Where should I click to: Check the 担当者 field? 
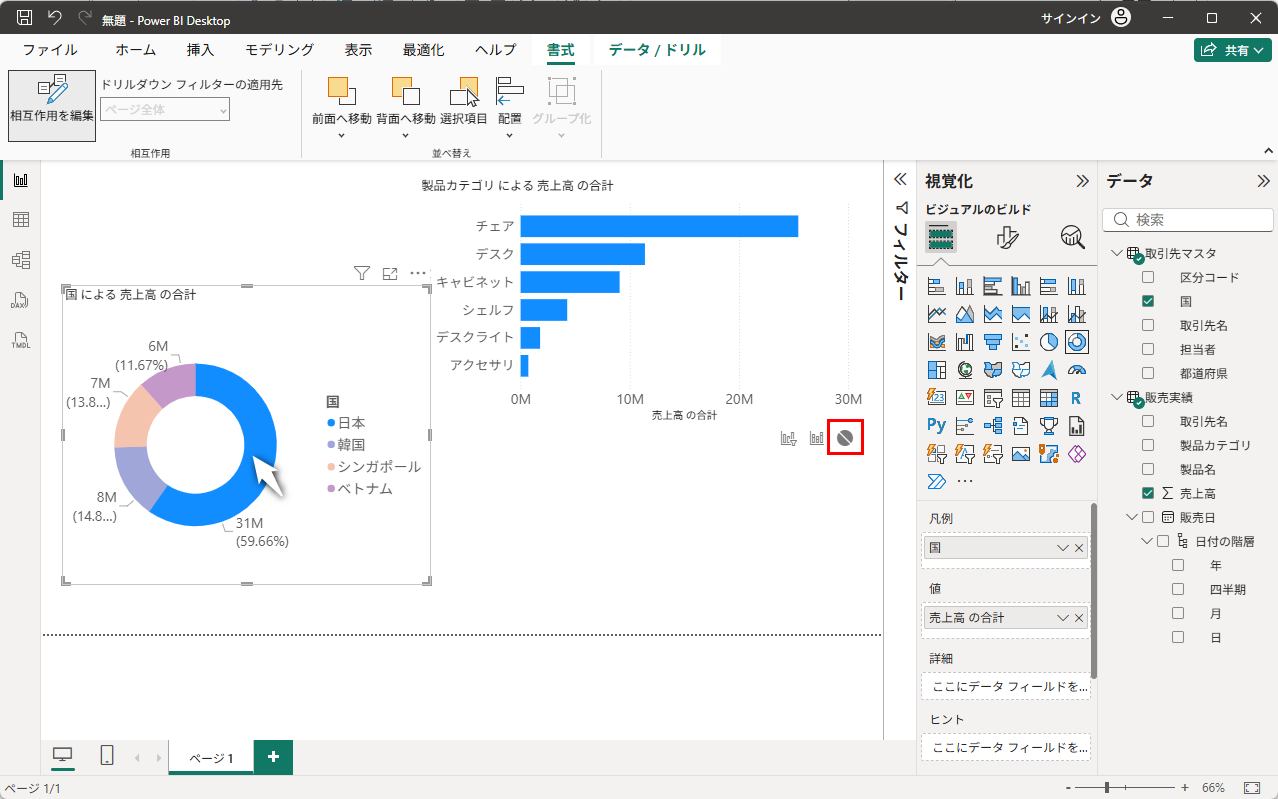tap(1148, 349)
